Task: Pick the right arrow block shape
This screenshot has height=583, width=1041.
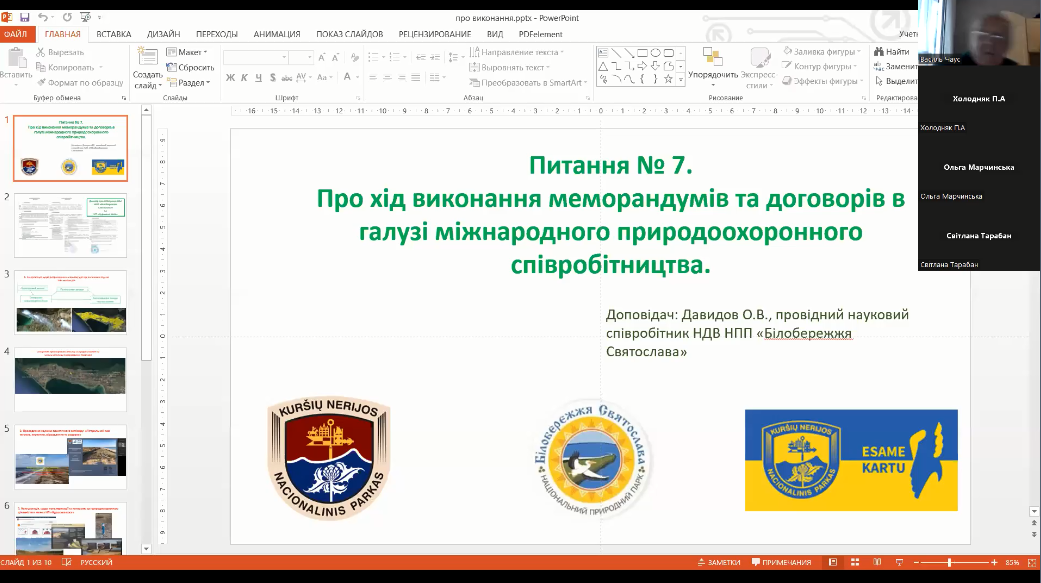Action: [642, 66]
